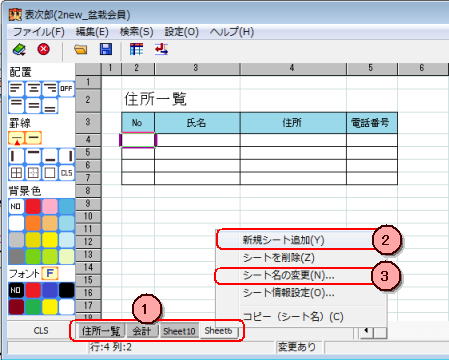
Task: Click the font F button
Action: [x=50, y=273]
